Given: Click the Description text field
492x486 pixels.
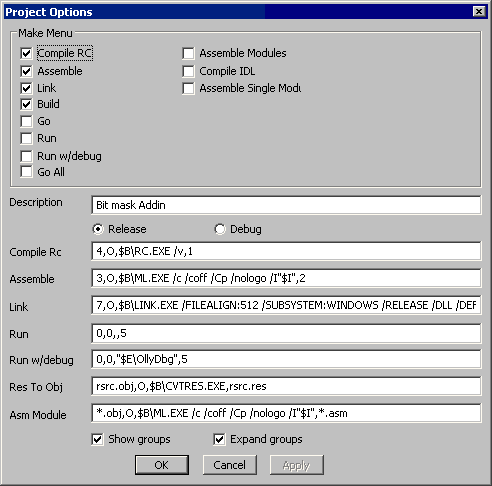Looking at the screenshot, I should [x=286, y=205].
